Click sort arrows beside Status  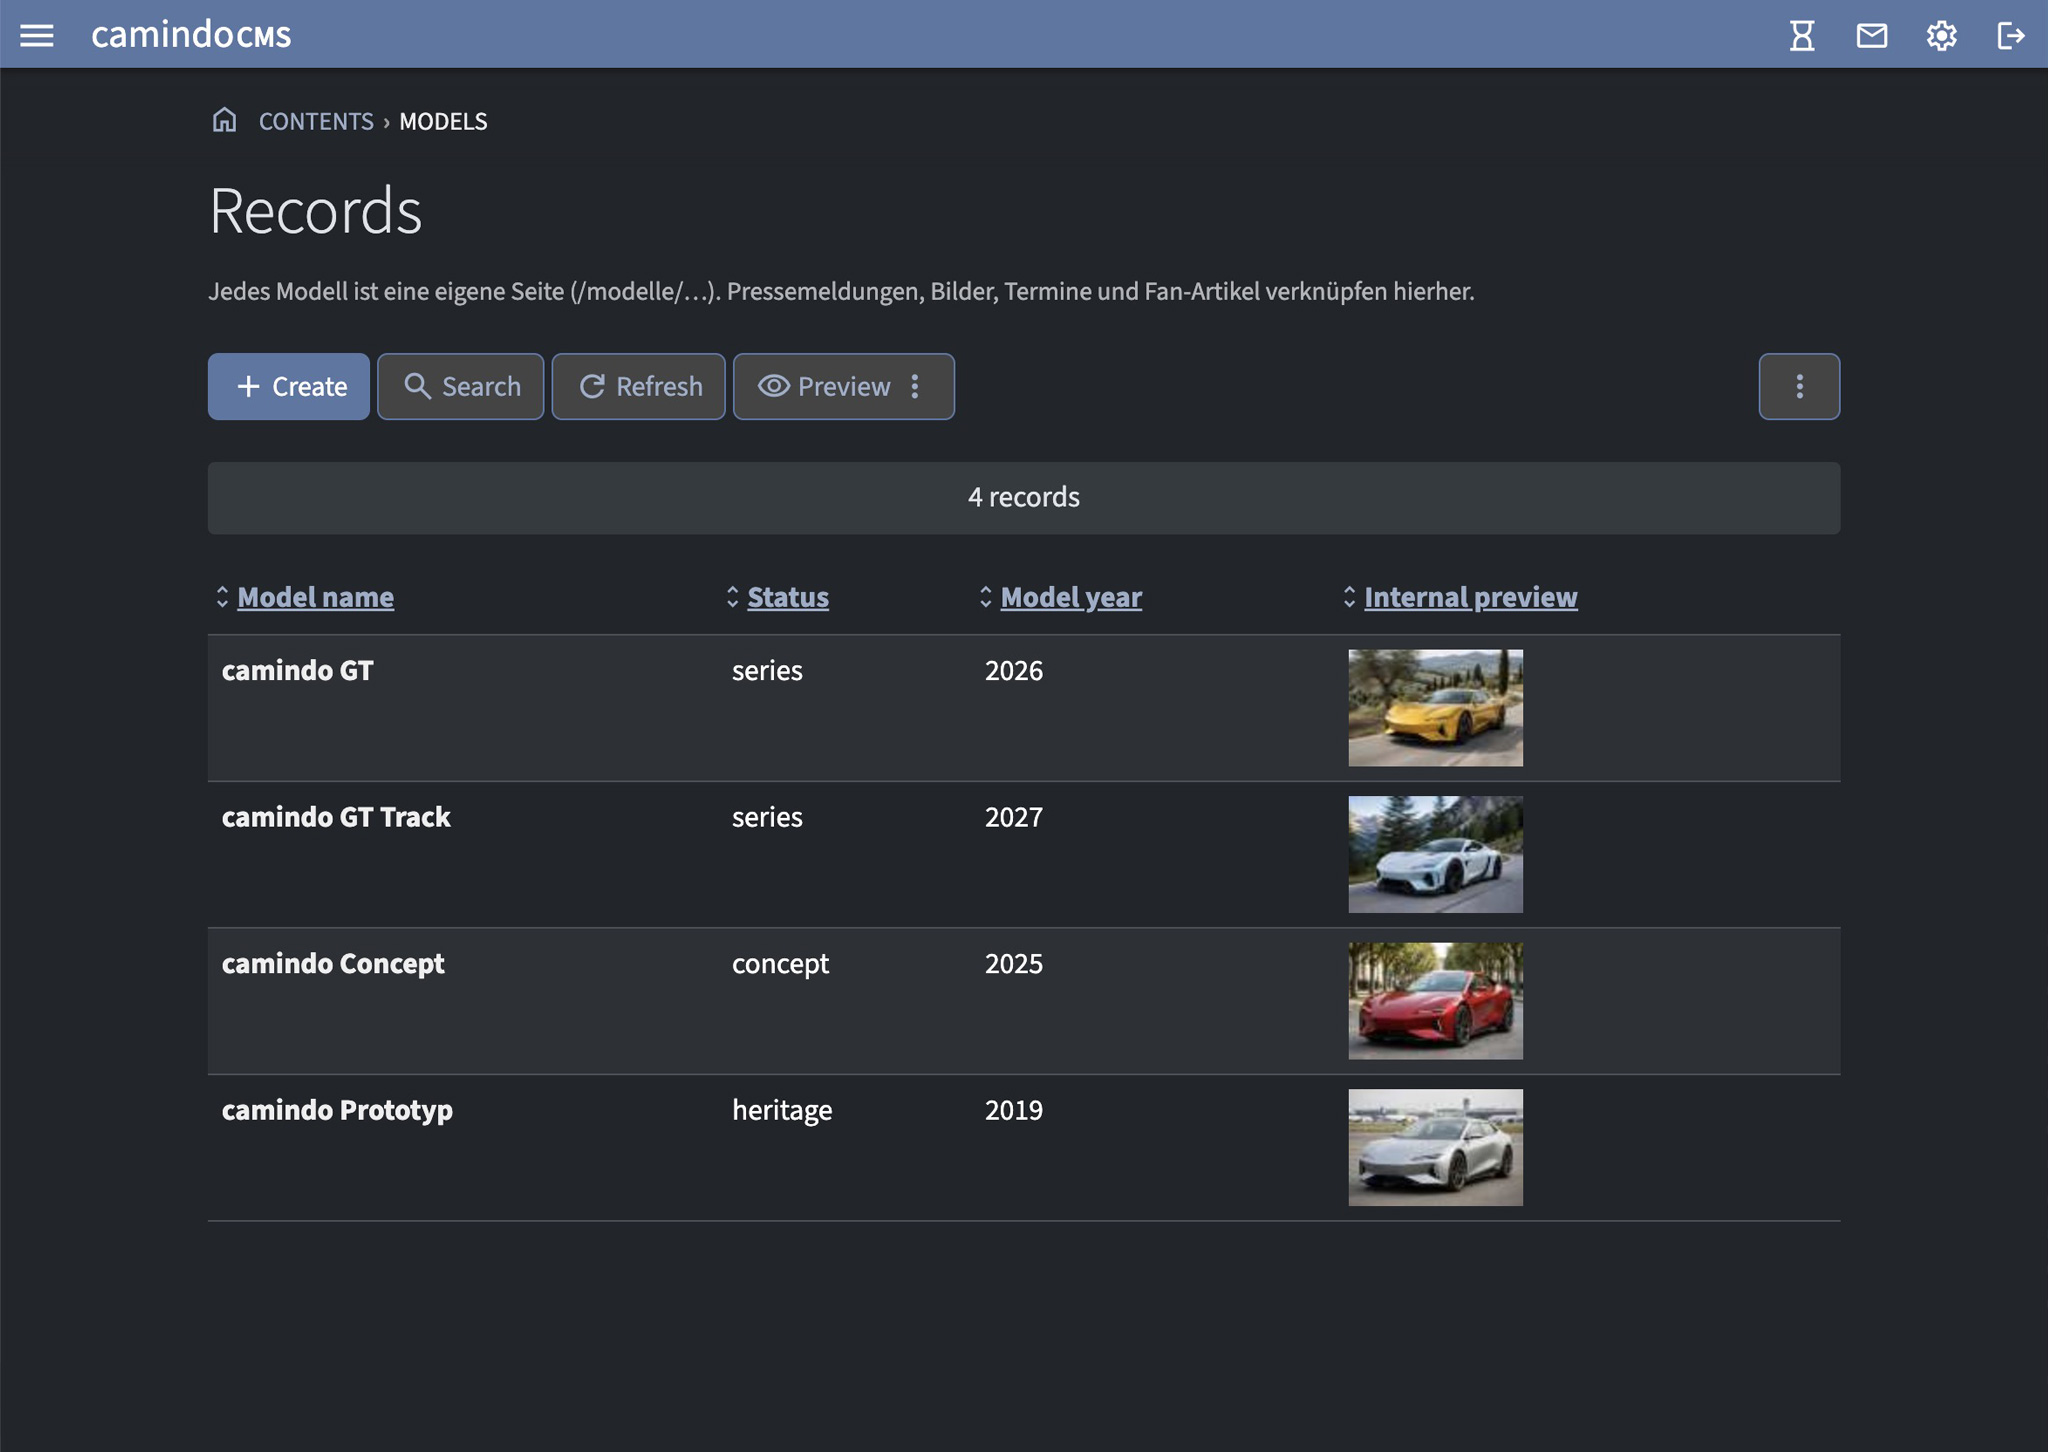[732, 597]
